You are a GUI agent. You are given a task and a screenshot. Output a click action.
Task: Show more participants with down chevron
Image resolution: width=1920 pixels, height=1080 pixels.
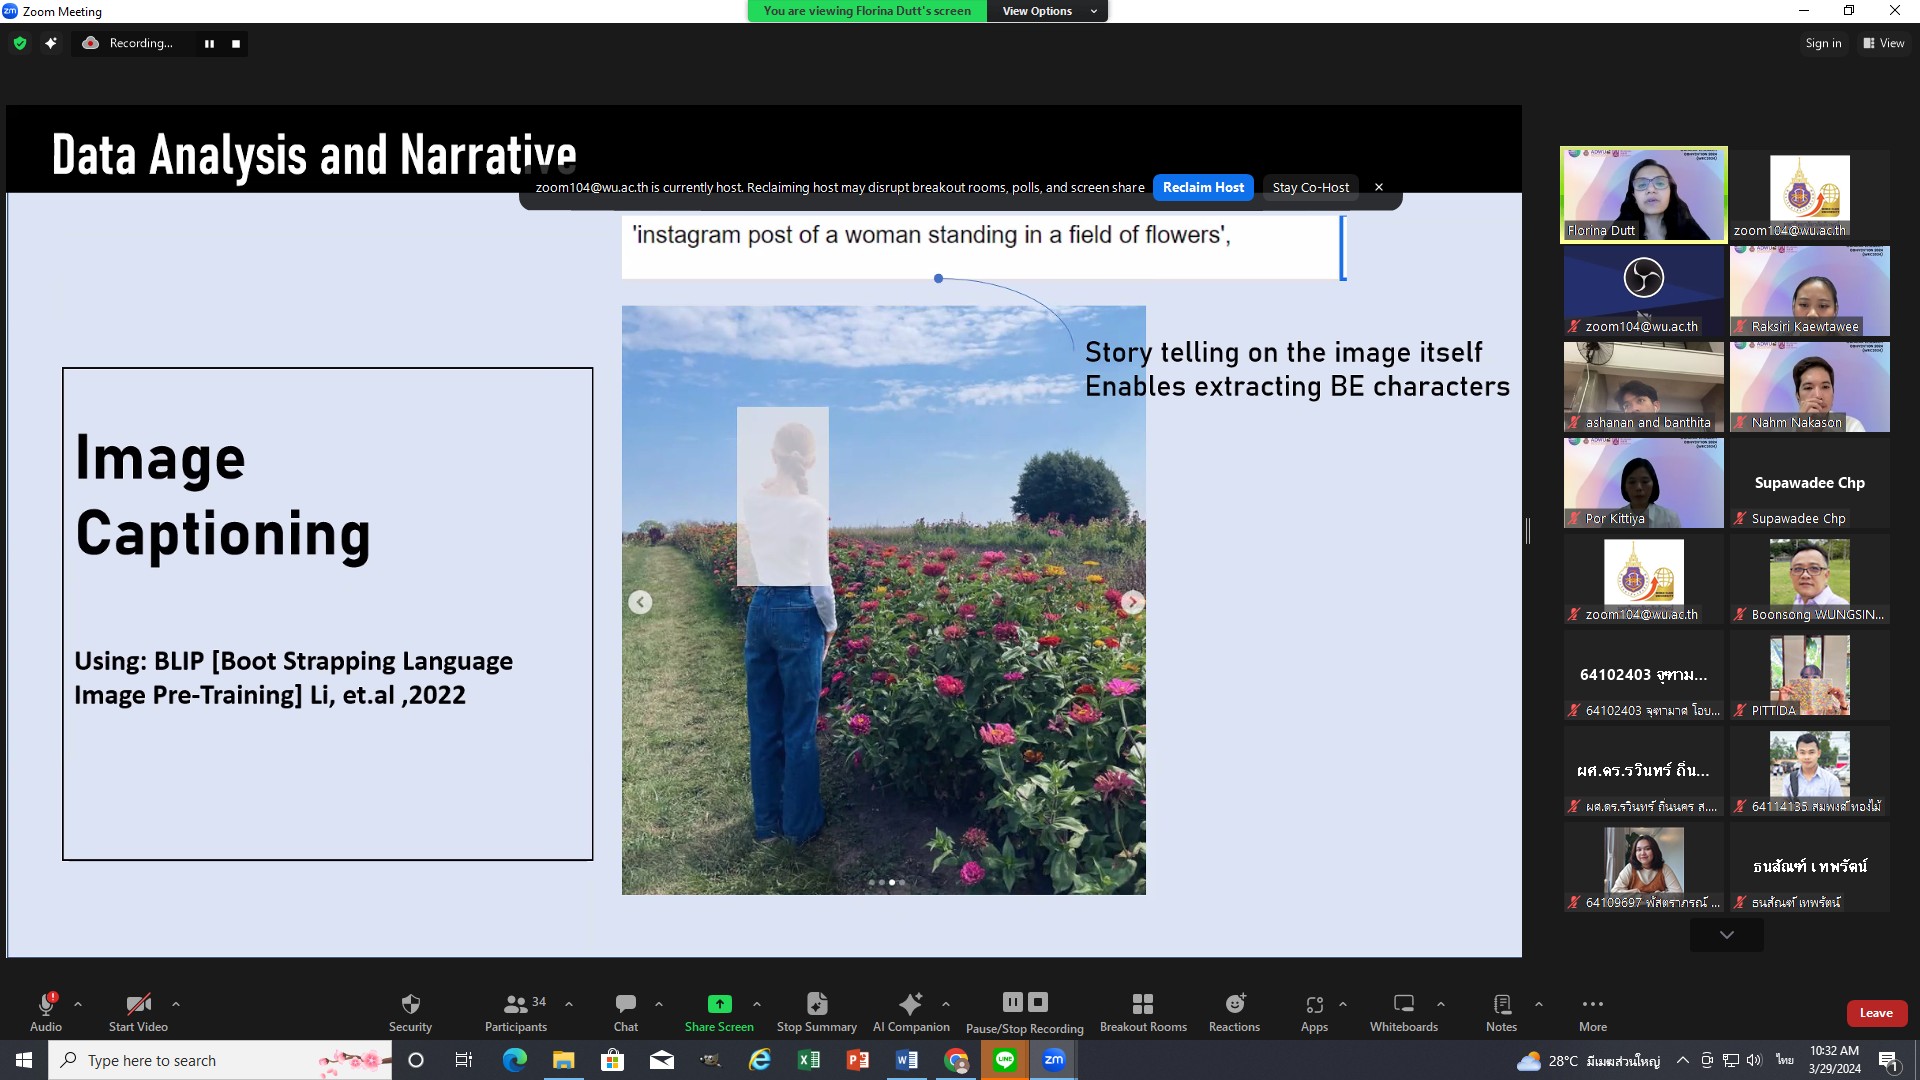[x=1726, y=935]
